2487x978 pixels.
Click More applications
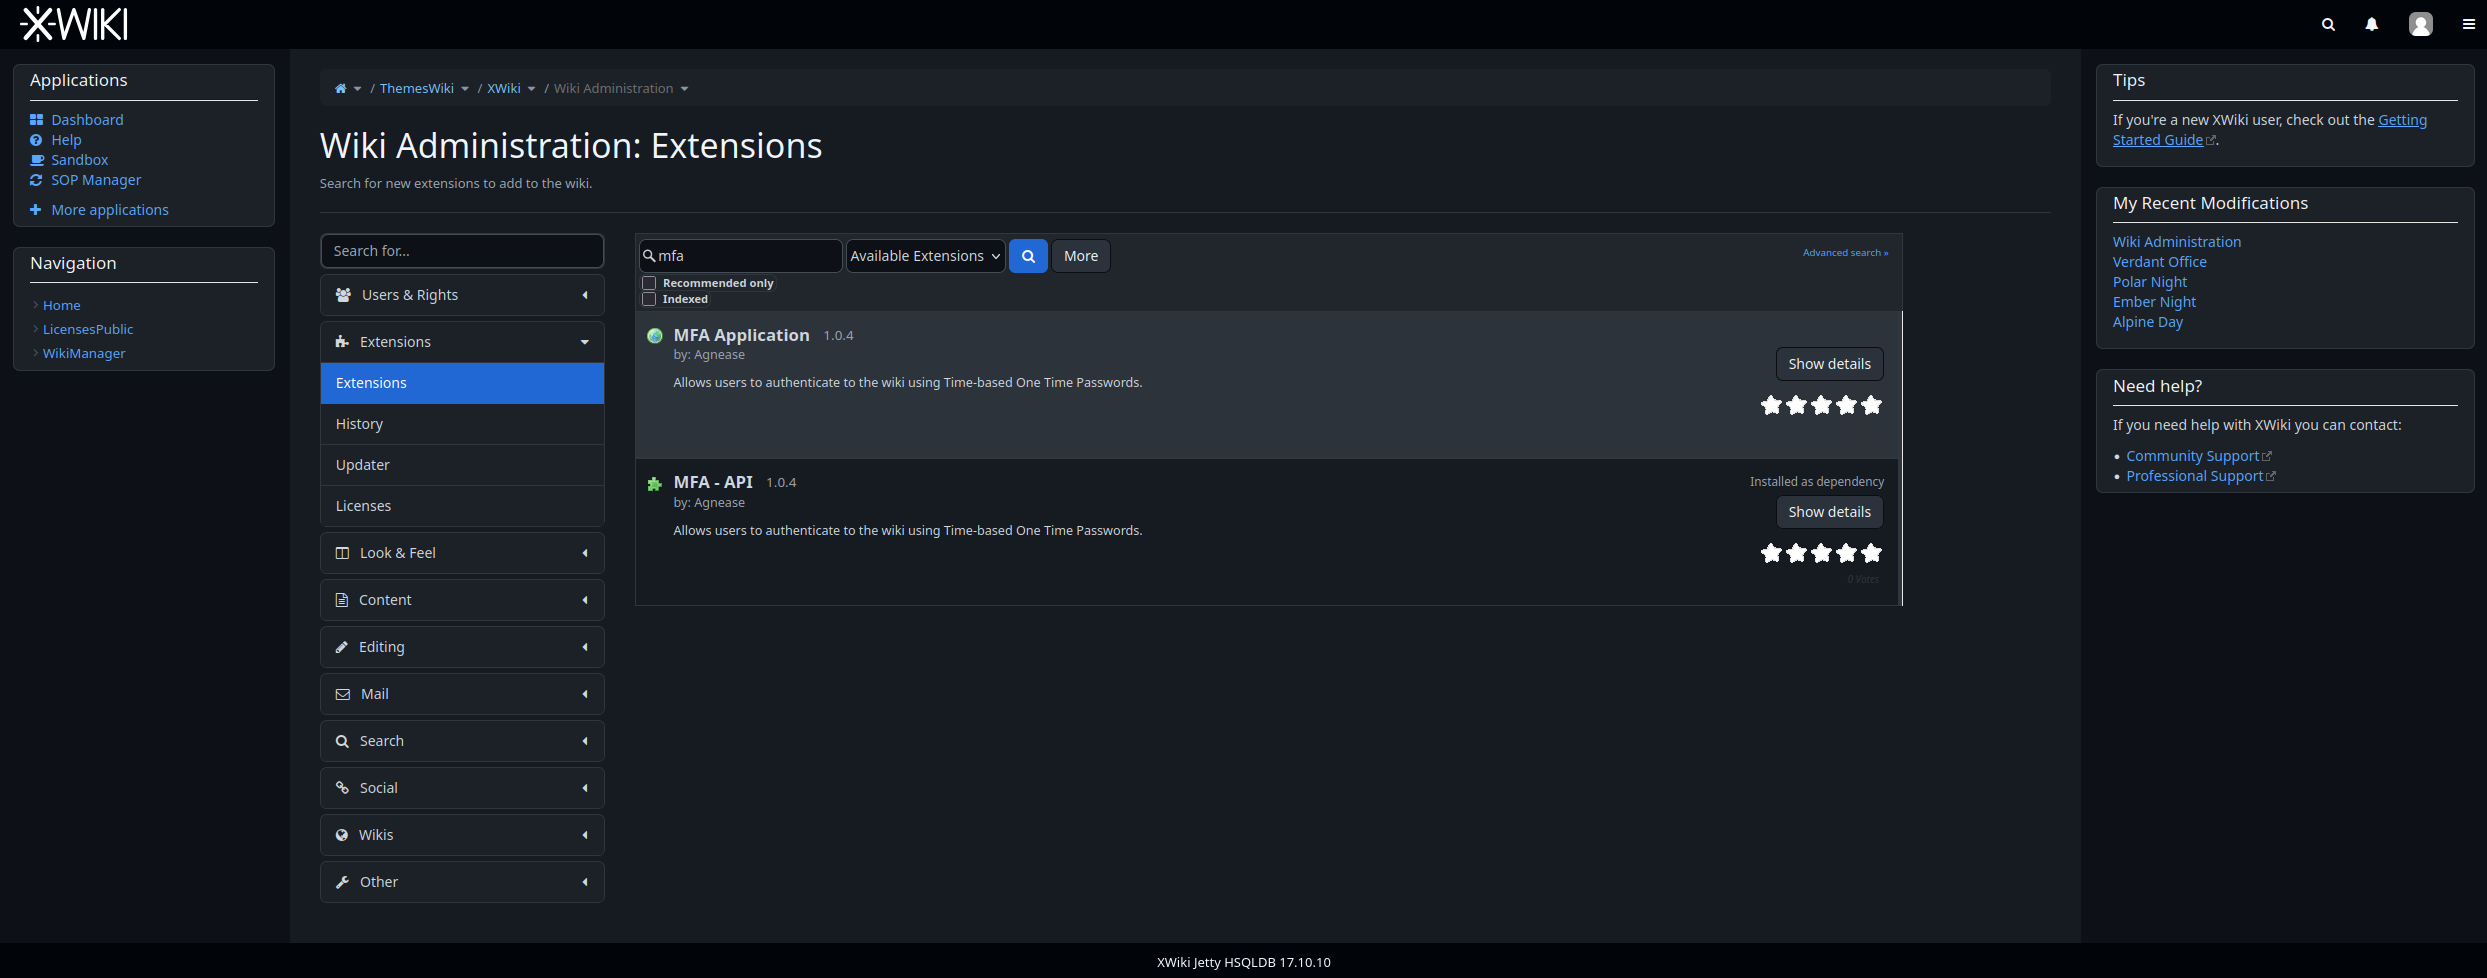[x=110, y=210]
